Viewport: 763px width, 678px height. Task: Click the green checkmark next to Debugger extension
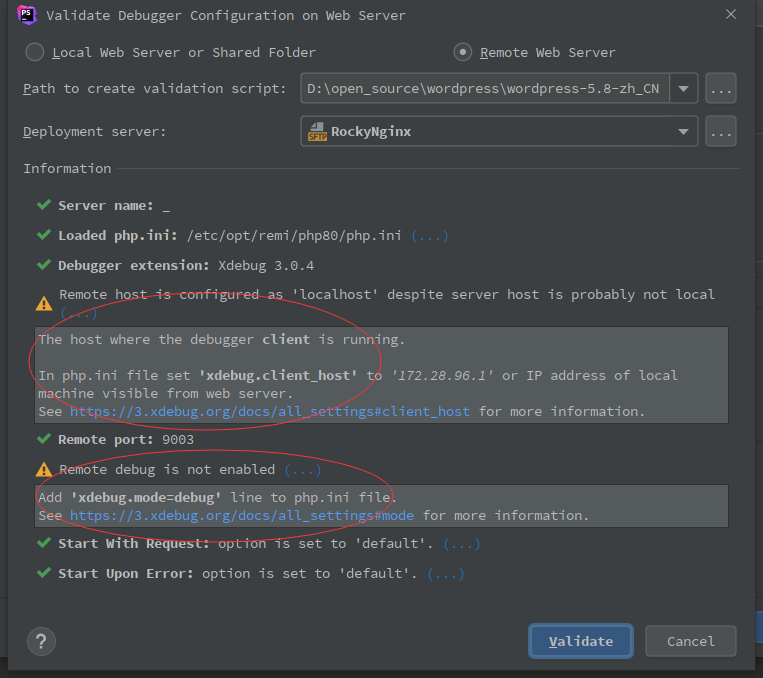43,265
